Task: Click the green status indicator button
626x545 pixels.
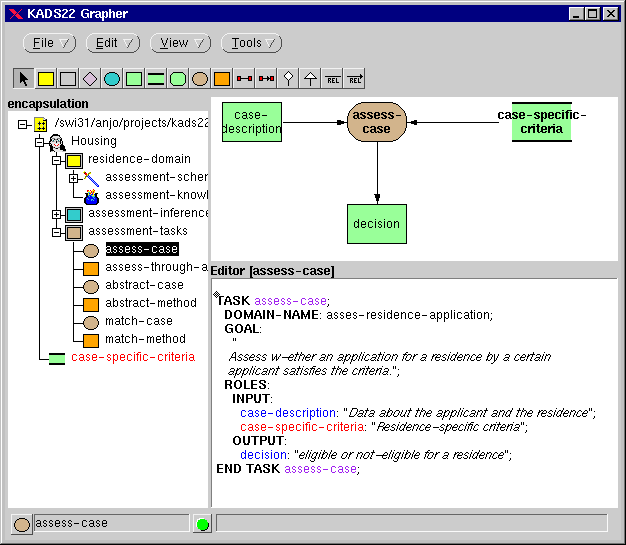Action: (x=202, y=524)
